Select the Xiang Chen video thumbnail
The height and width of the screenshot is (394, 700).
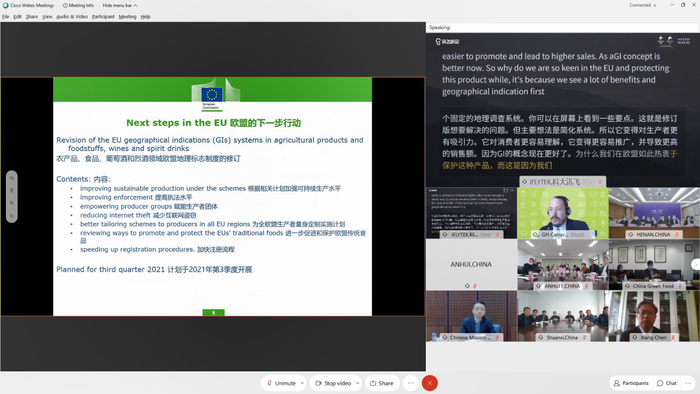pos(654,316)
